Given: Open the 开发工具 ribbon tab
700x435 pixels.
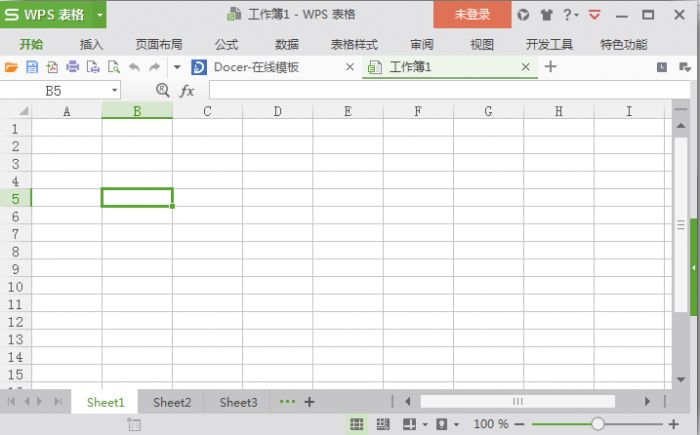Looking at the screenshot, I should [x=549, y=44].
